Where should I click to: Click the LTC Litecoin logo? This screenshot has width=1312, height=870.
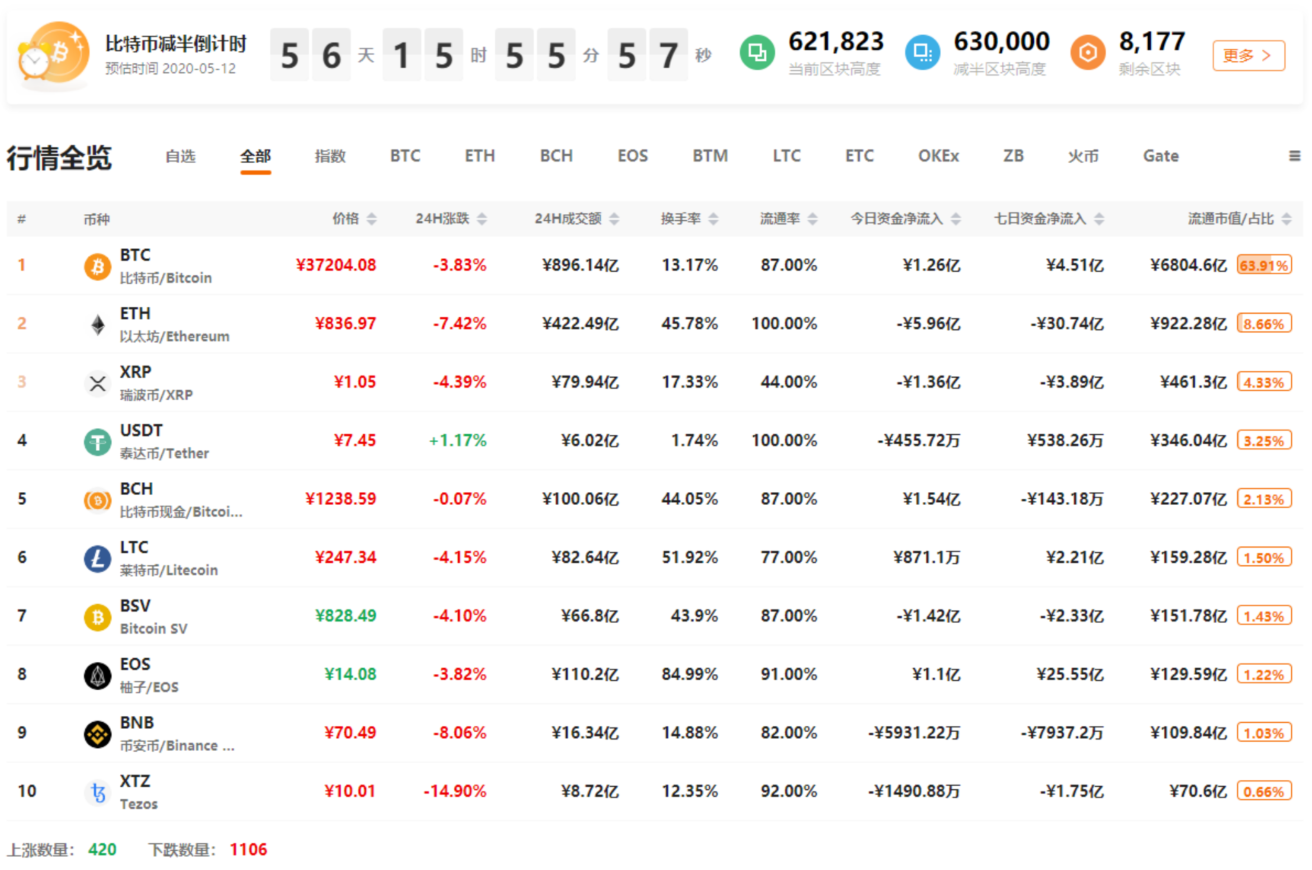click(97, 558)
